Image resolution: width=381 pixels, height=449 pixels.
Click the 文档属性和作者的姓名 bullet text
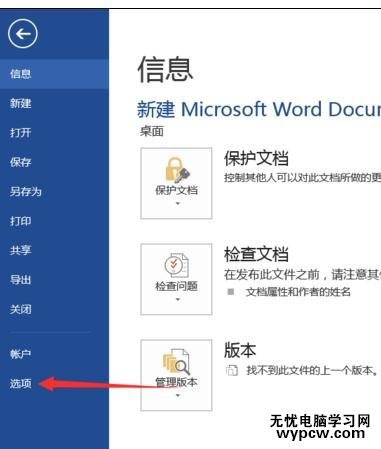pos(298,292)
